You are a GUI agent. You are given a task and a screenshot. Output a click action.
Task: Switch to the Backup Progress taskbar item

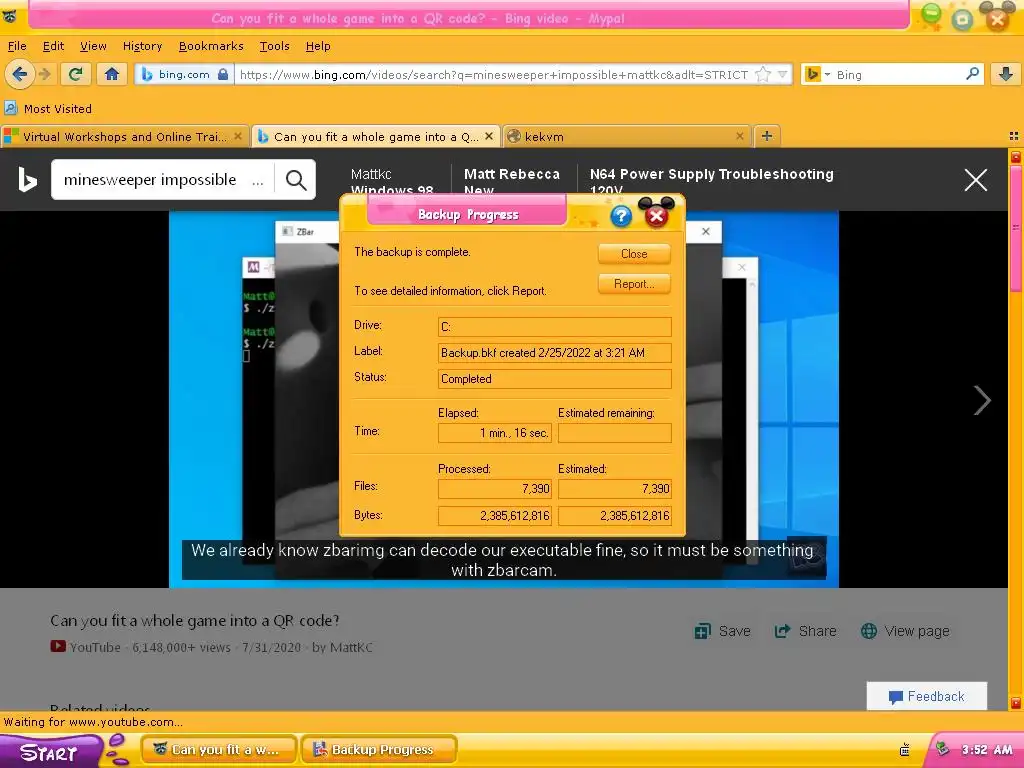point(379,750)
